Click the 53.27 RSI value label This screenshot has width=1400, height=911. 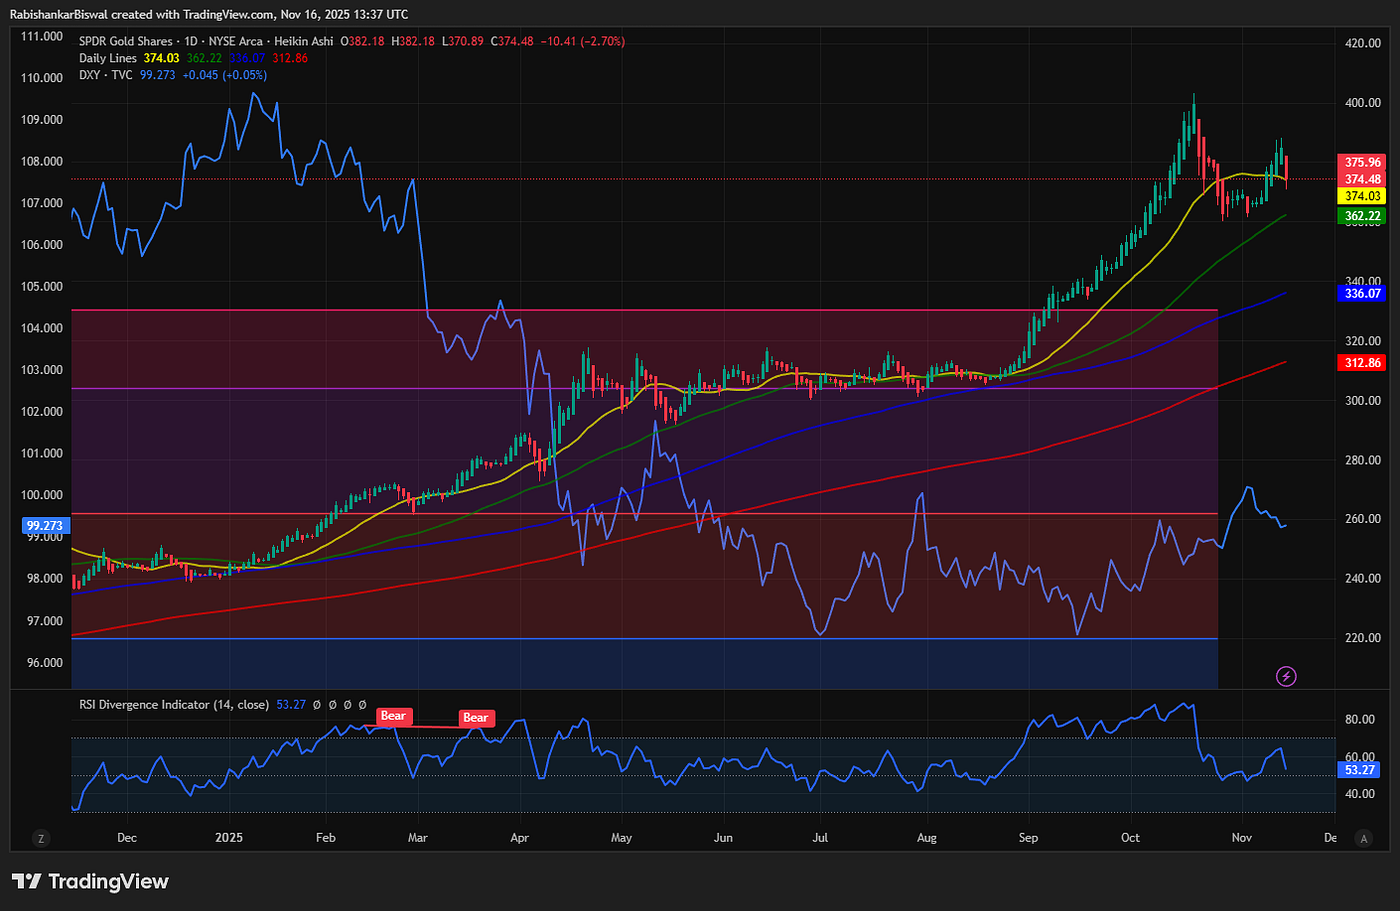tap(1360, 770)
